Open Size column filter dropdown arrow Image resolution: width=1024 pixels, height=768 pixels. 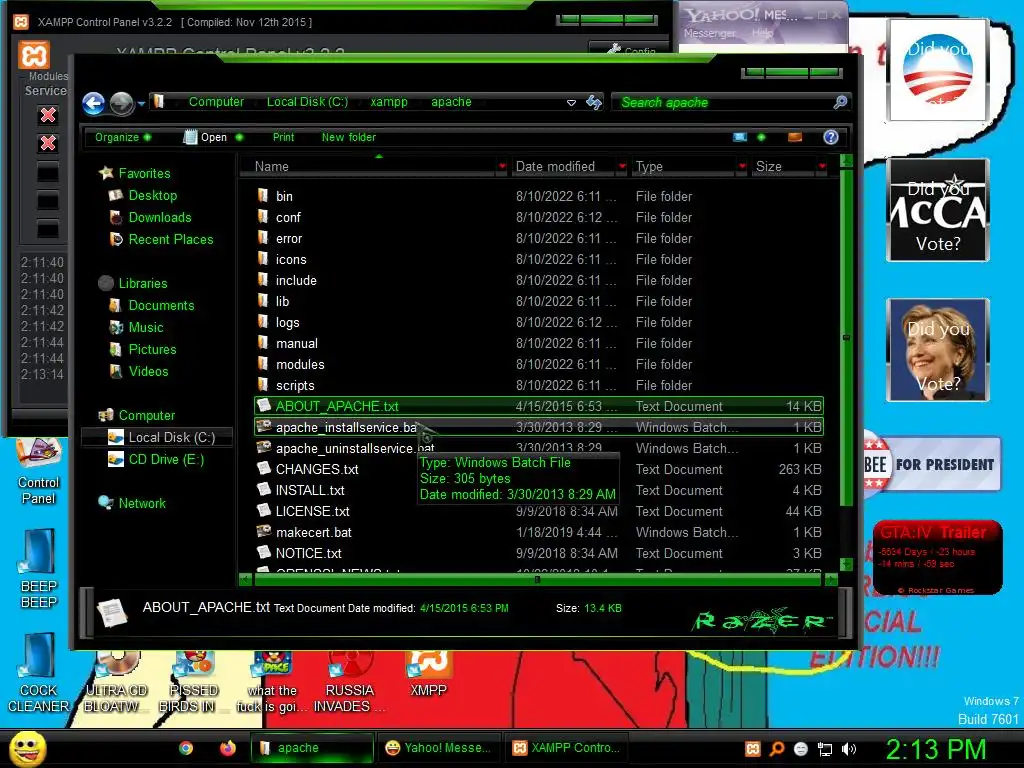pyautogui.click(x=822, y=167)
